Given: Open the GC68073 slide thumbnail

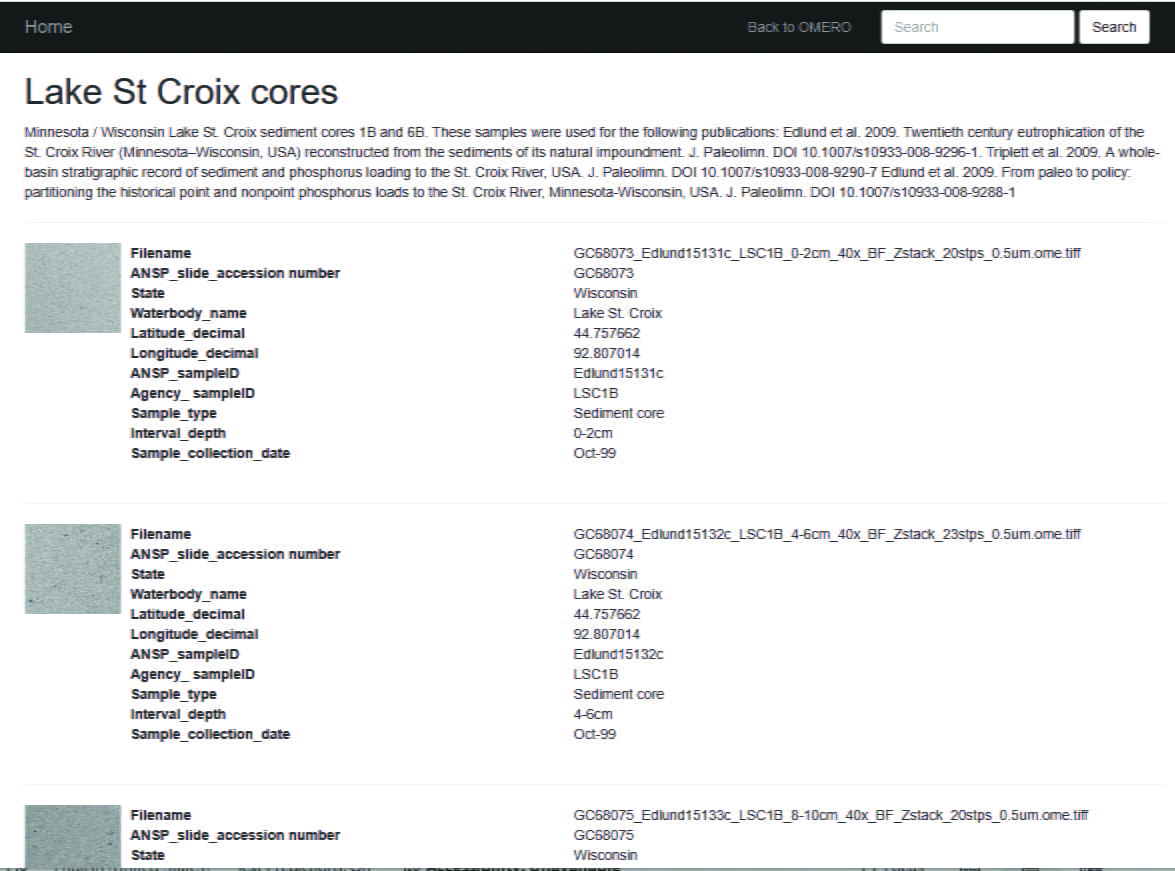Looking at the screenshot, I should click(73, 288).
